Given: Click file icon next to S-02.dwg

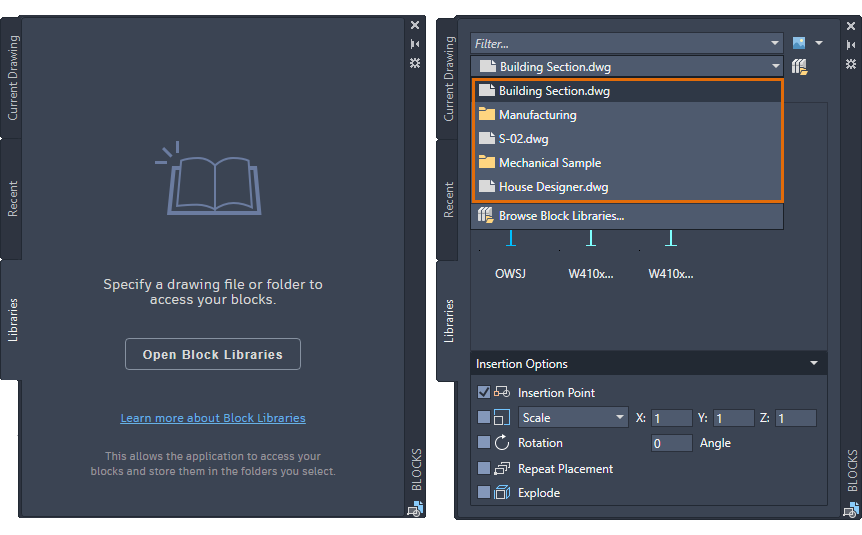Looking at the screenshot, I should (x=487, y=138).
